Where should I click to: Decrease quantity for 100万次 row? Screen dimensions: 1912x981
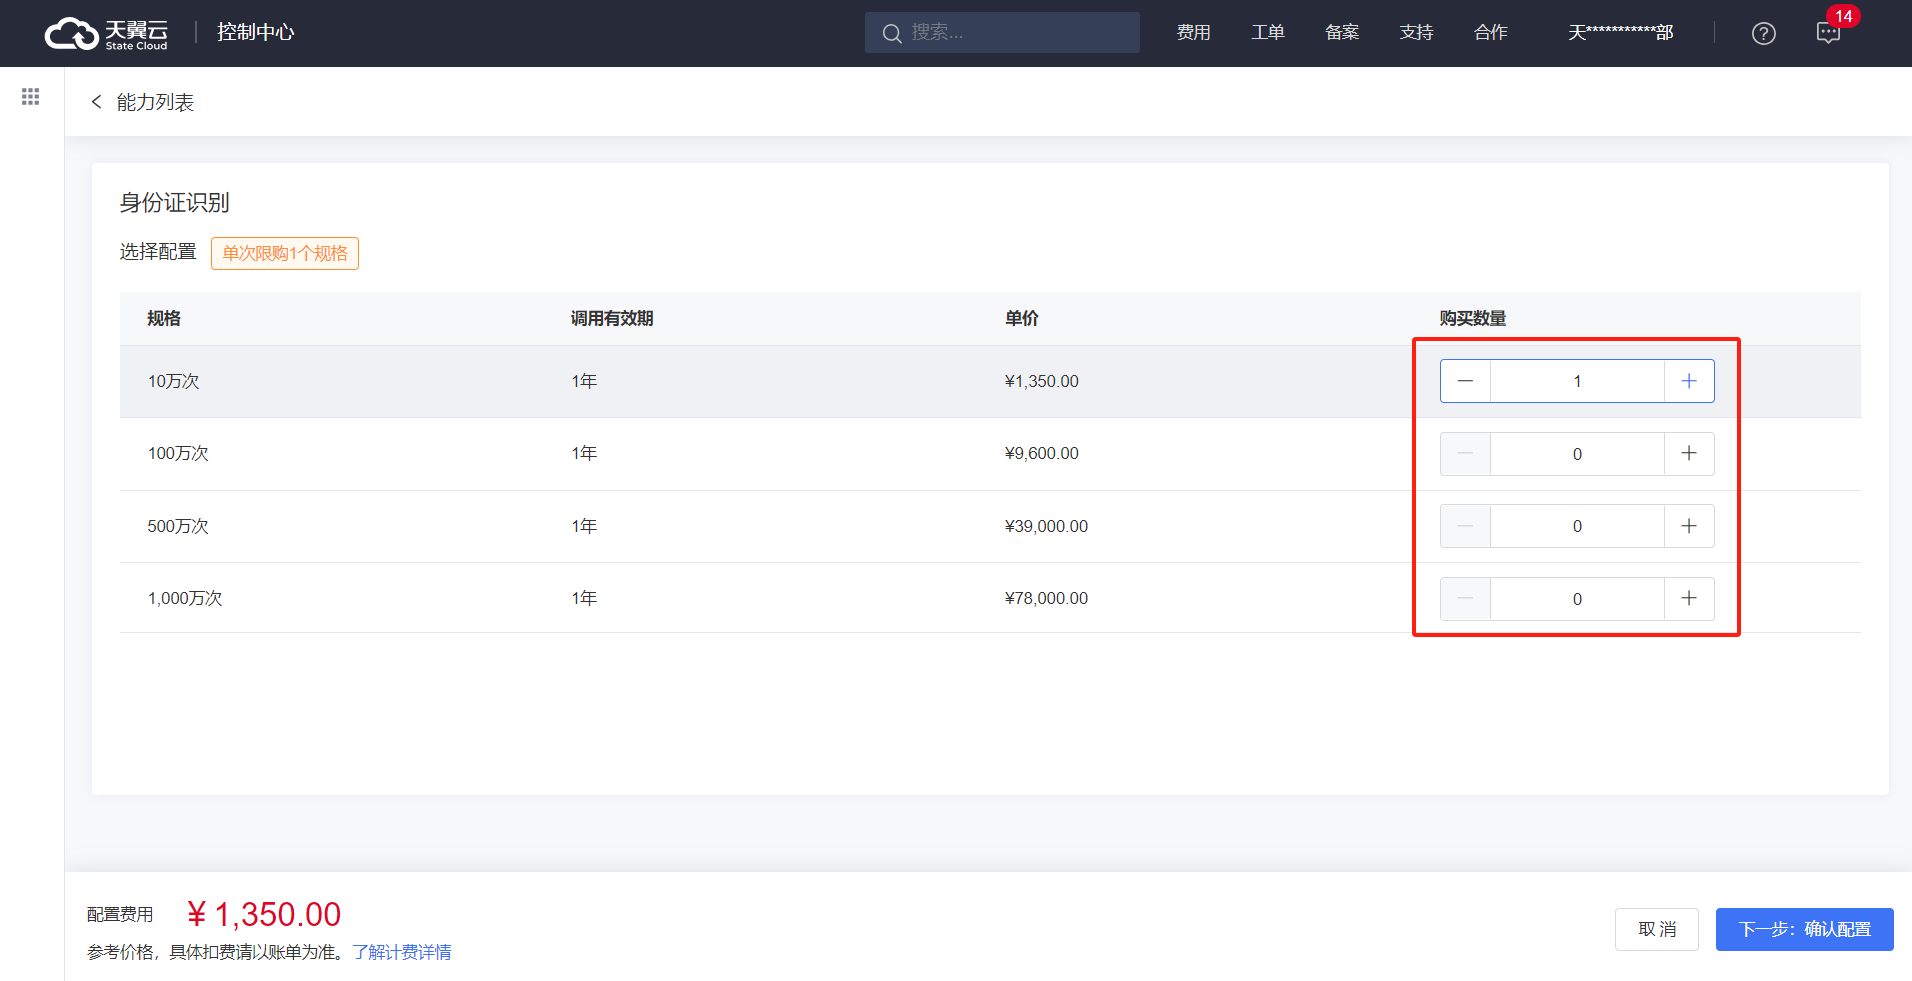(1465, 454)
